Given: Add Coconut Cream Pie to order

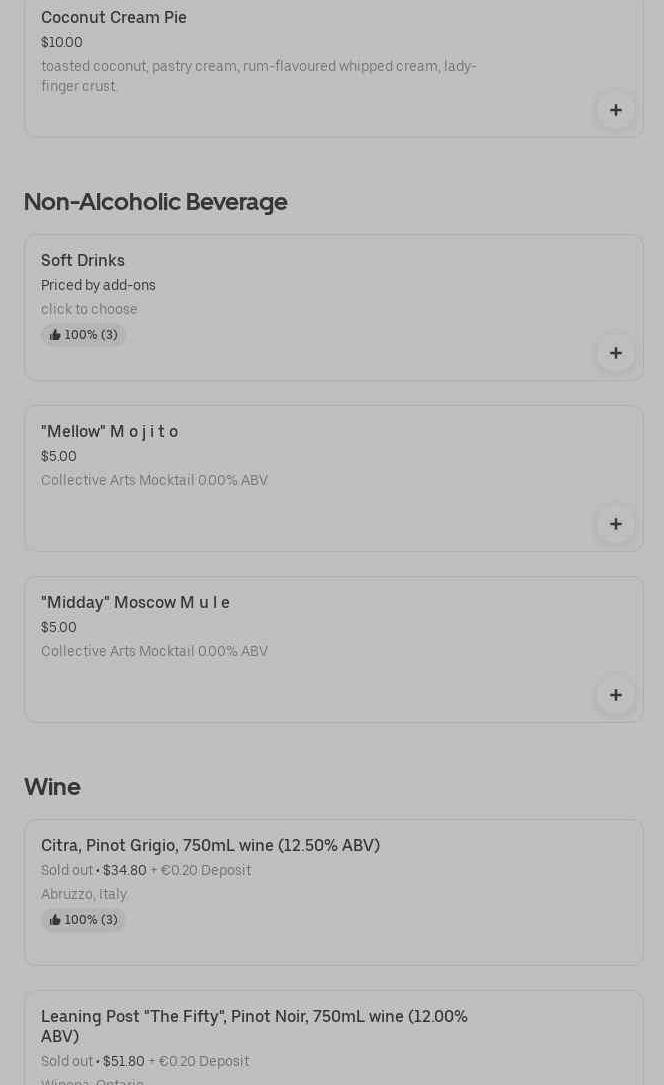Looking at the screenshot, I should coord(615,110).
